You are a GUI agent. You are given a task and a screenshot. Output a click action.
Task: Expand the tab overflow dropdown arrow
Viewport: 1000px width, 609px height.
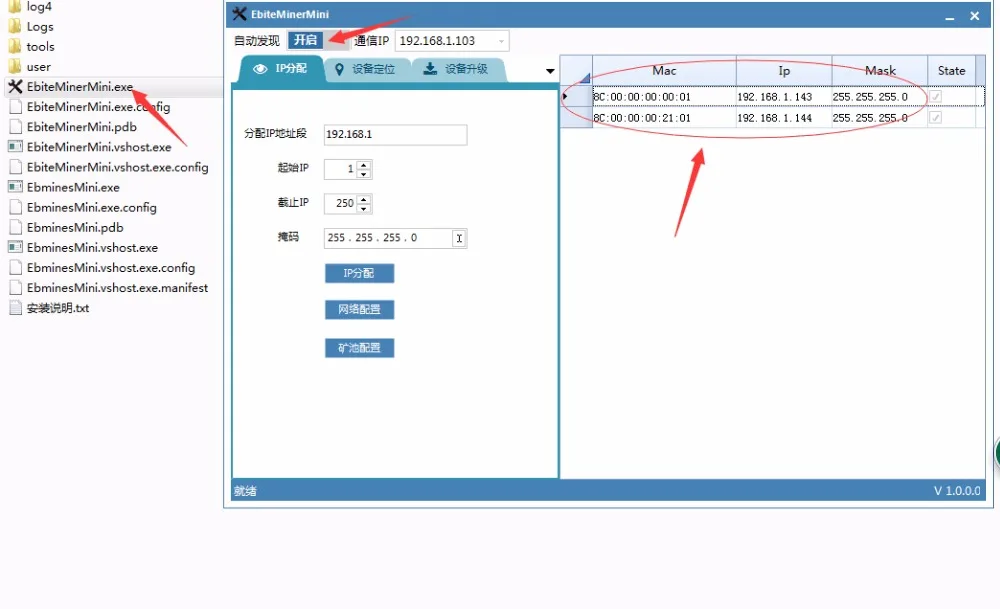click(550, 71)
